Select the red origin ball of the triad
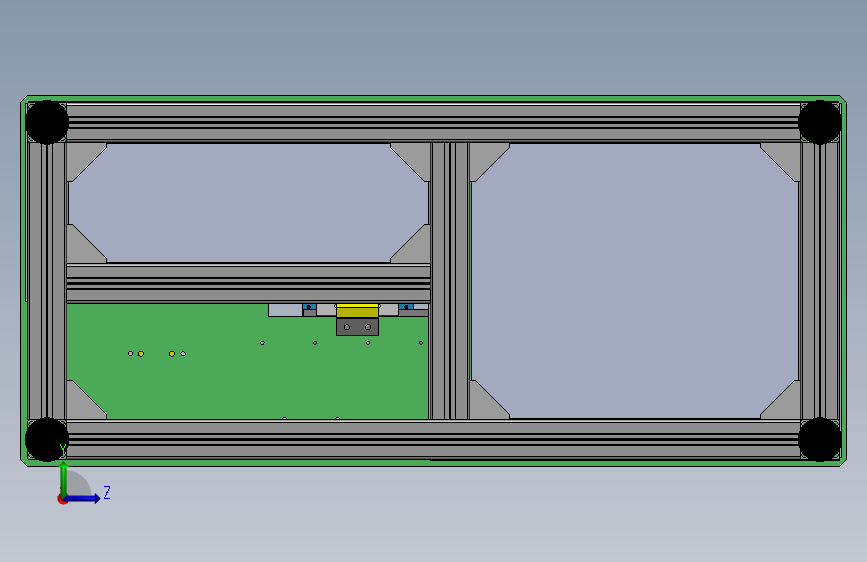The image size is (867, 562). click(62, 499)
